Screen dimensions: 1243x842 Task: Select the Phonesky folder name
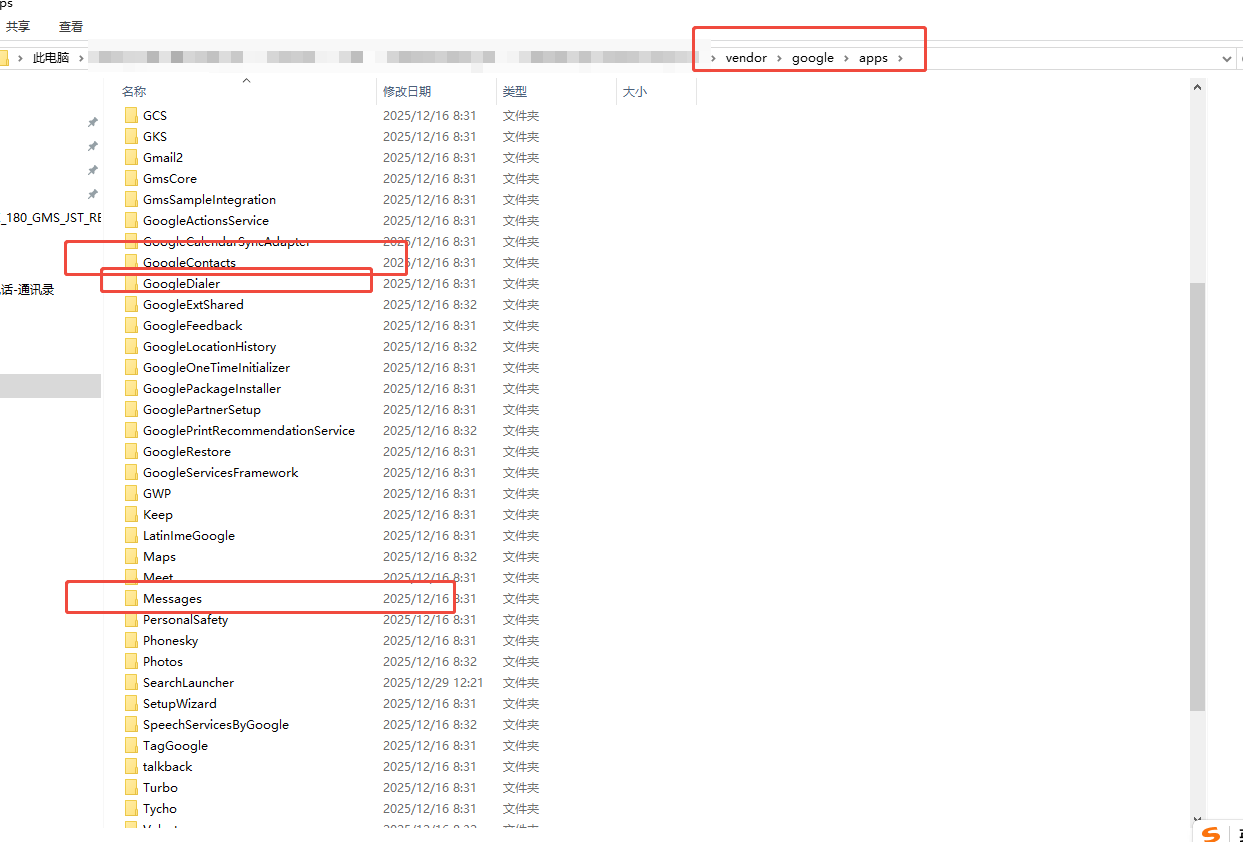171,640
